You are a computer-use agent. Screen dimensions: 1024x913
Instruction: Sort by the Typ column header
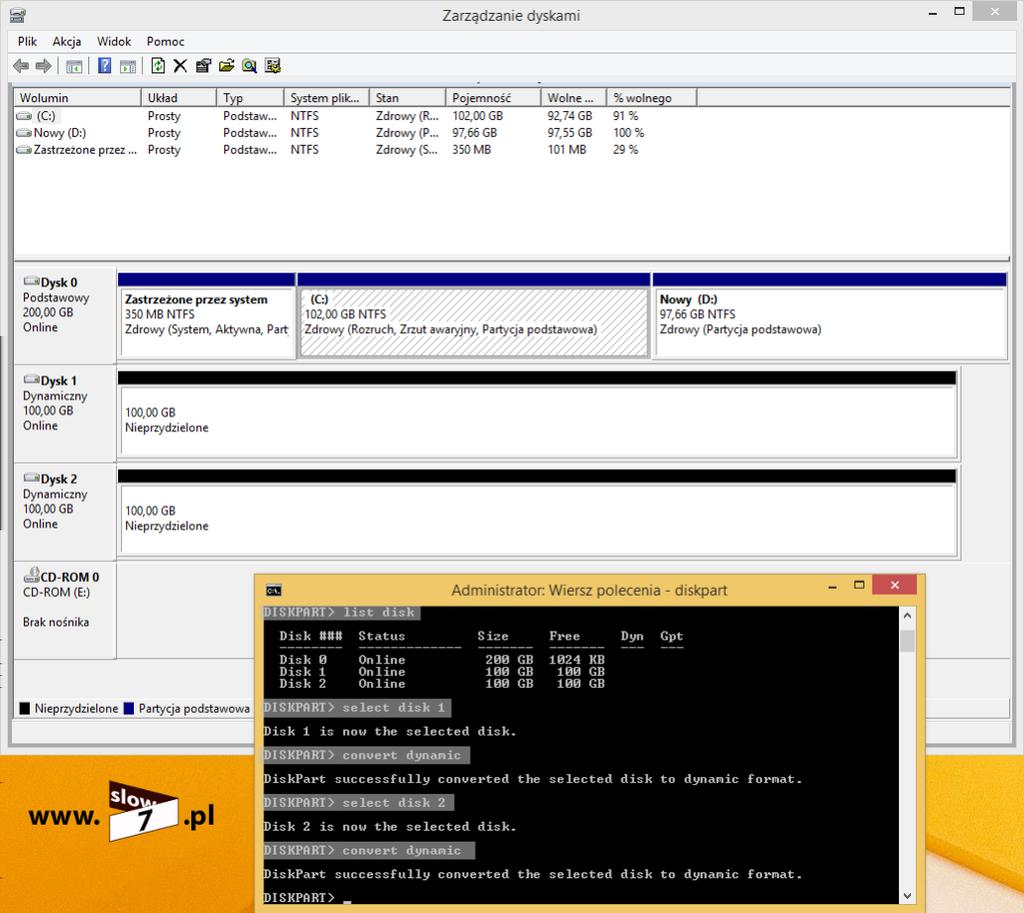tap(250, 98)
